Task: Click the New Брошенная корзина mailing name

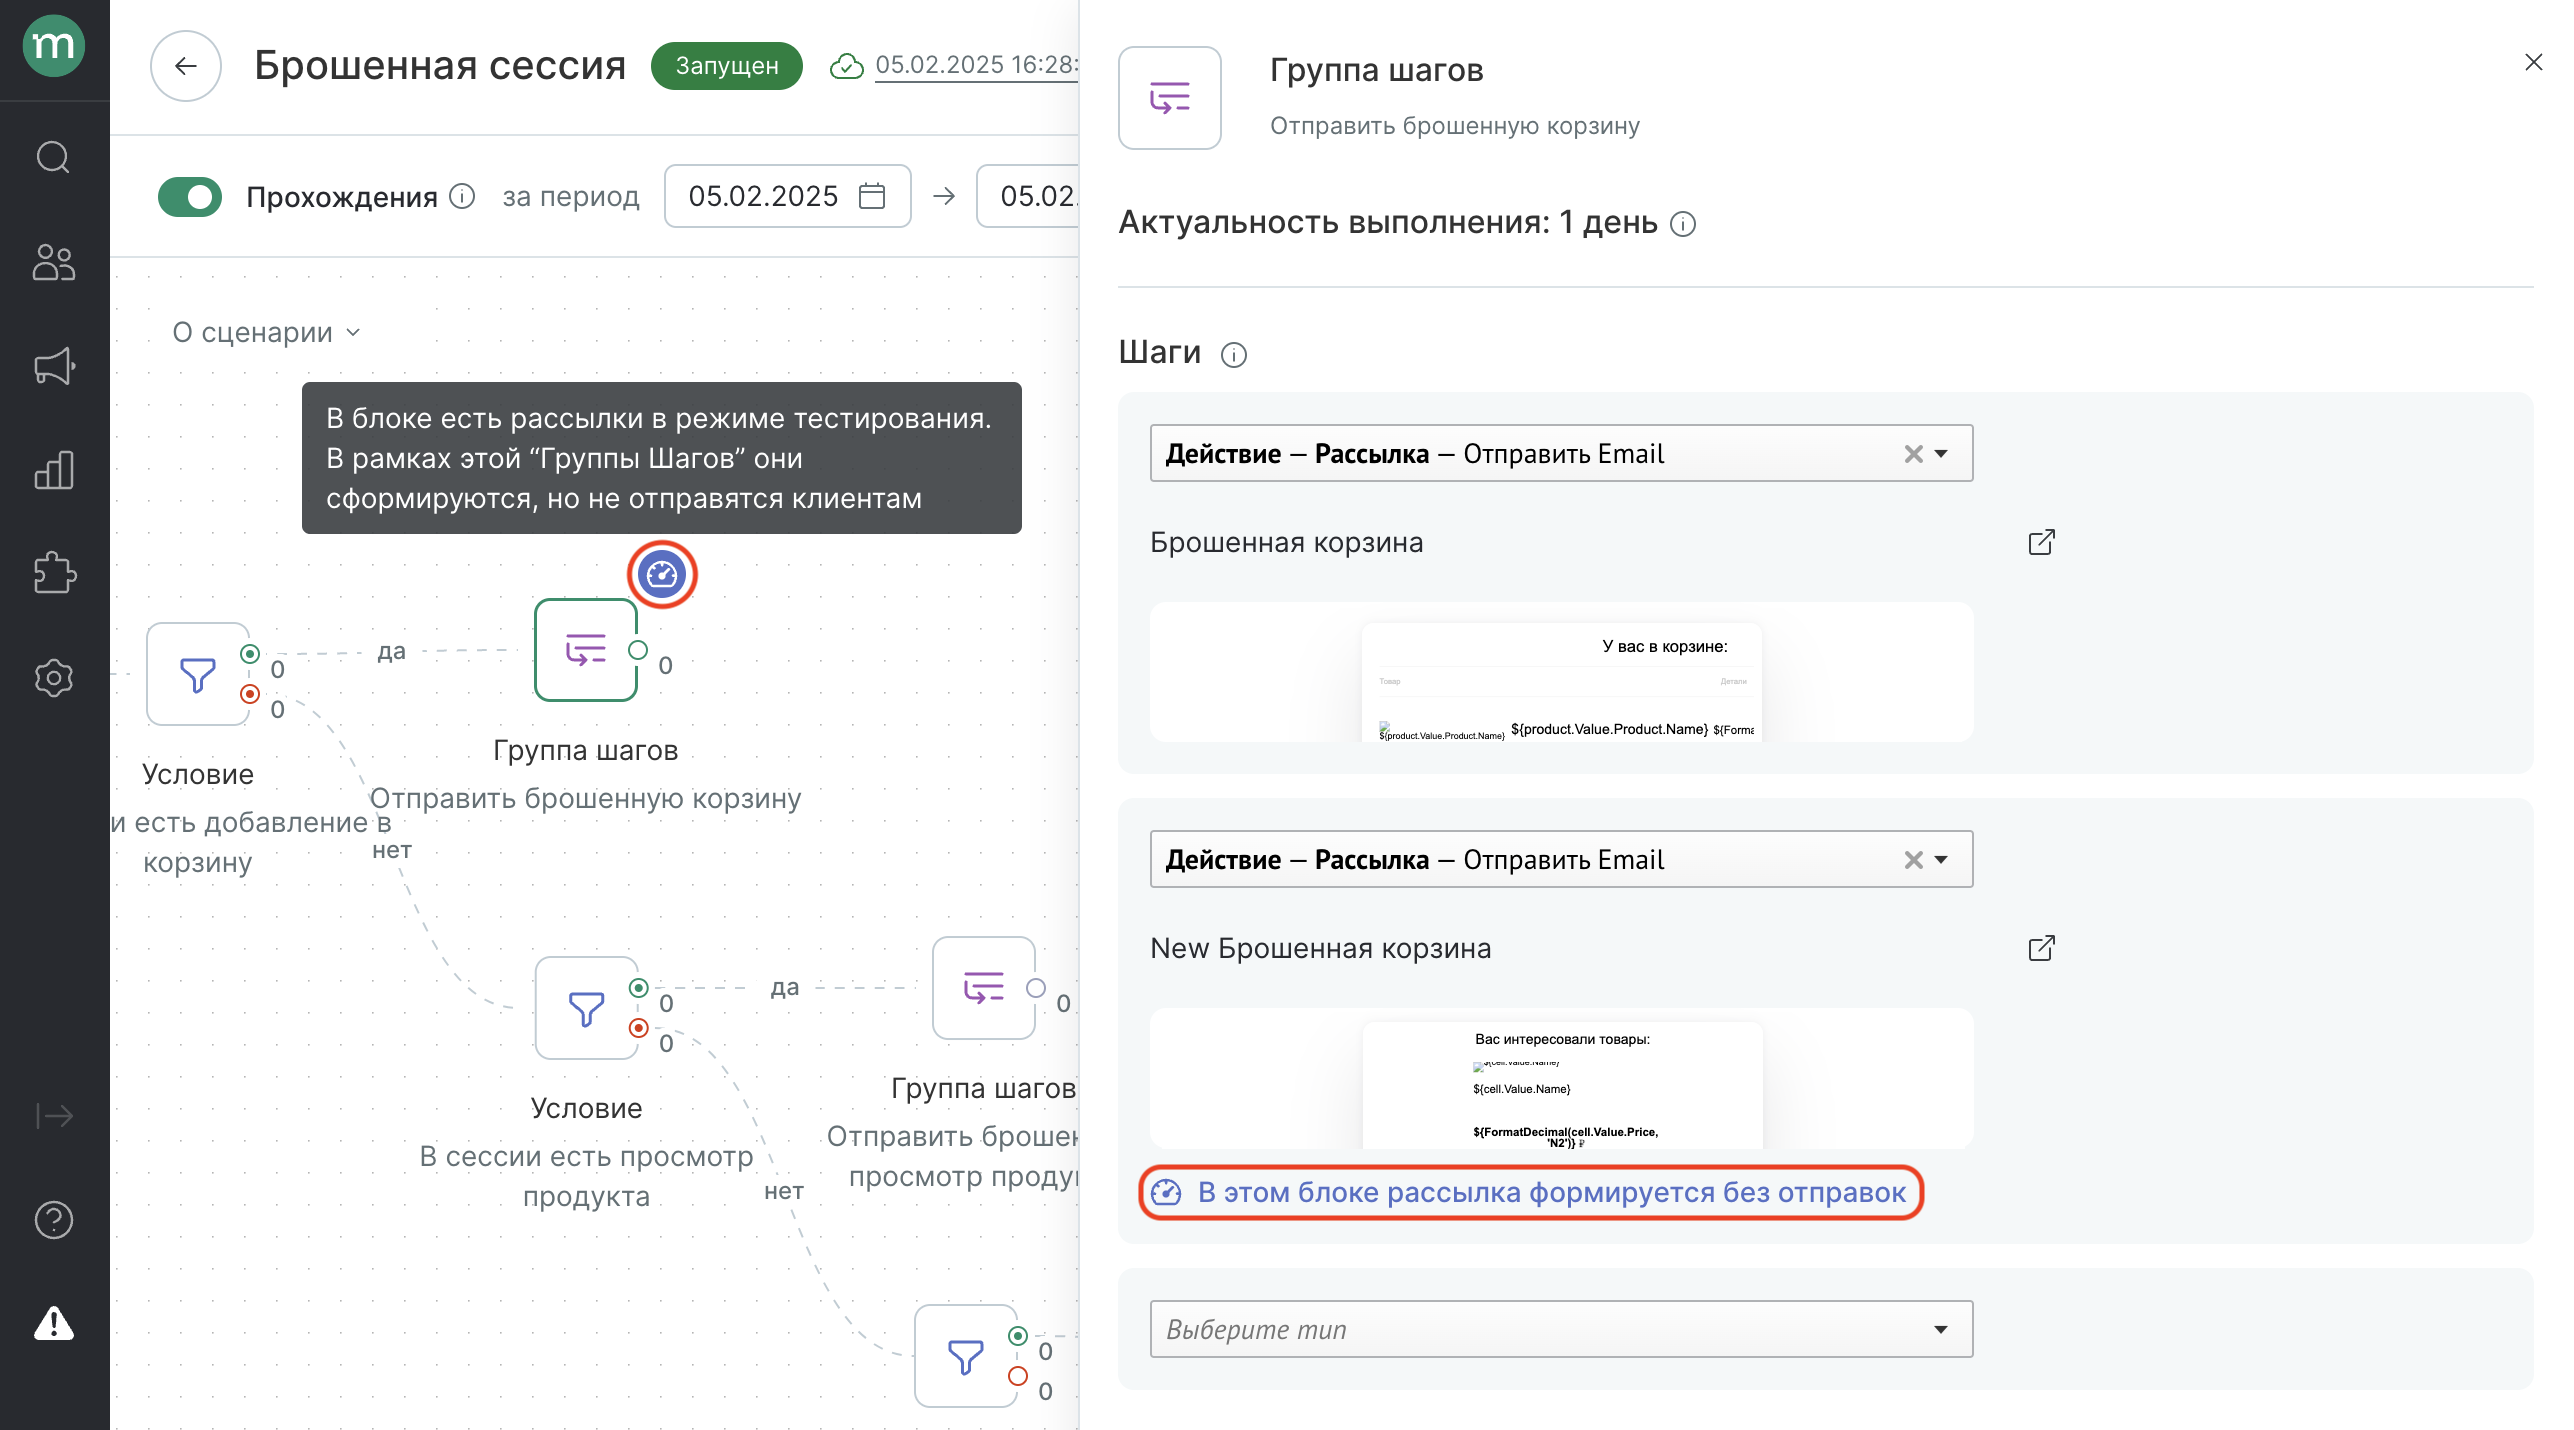Action: pyautogui.click(x=1321, y=949)
